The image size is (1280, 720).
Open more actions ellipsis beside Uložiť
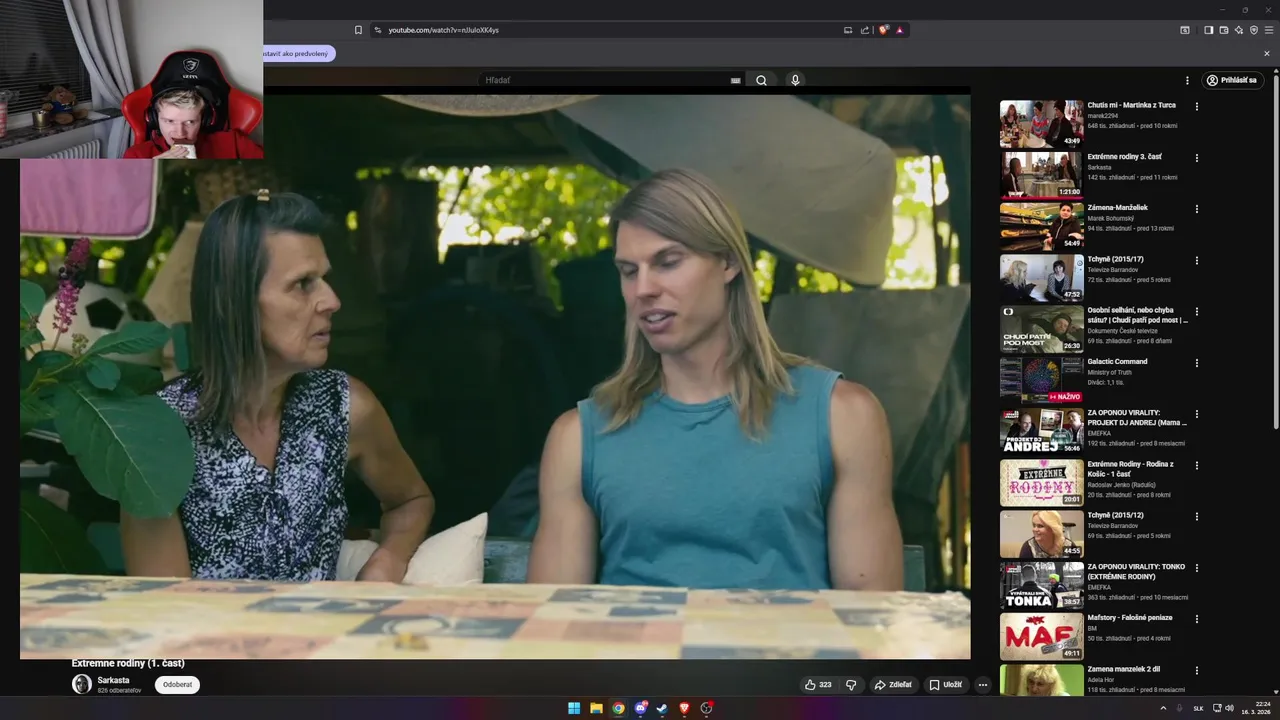983,685
